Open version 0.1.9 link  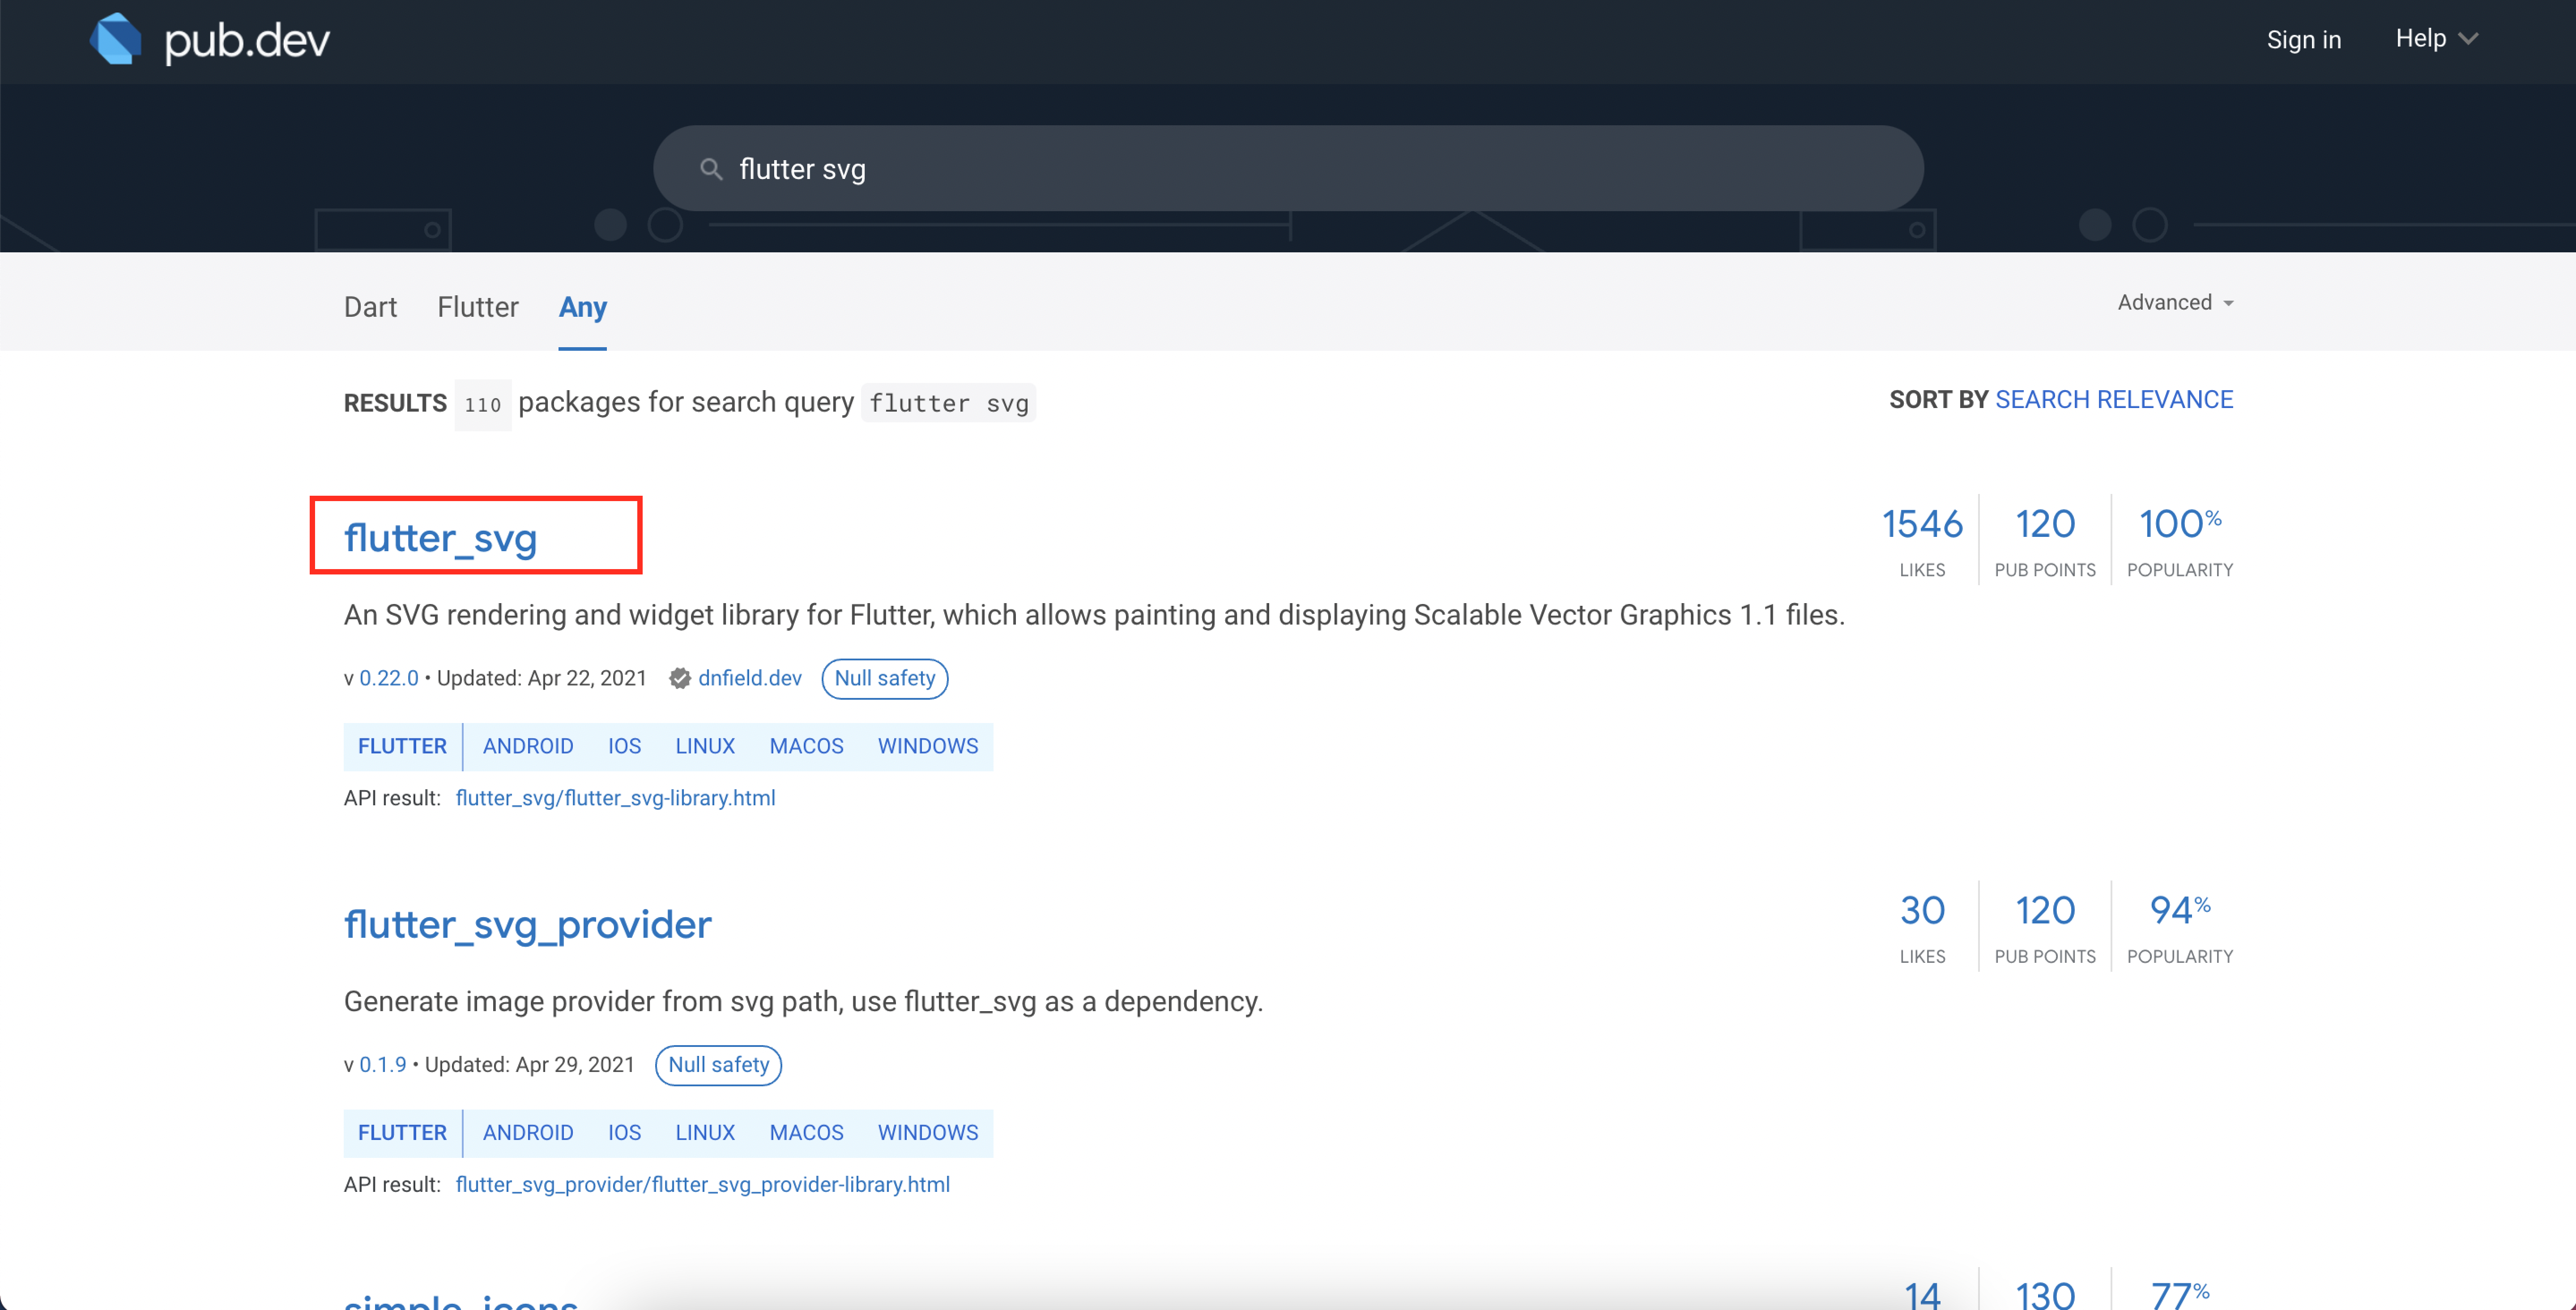pos(383,1065)
